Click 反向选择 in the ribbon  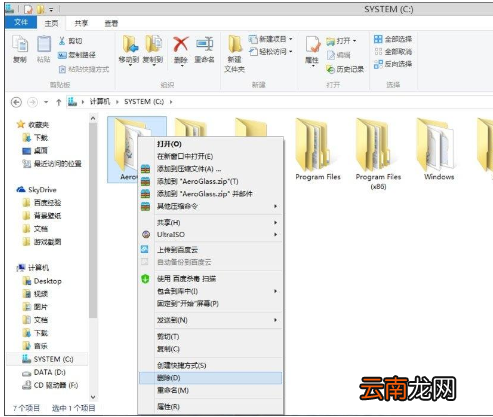pyautogui.click(x=393, y=64)
